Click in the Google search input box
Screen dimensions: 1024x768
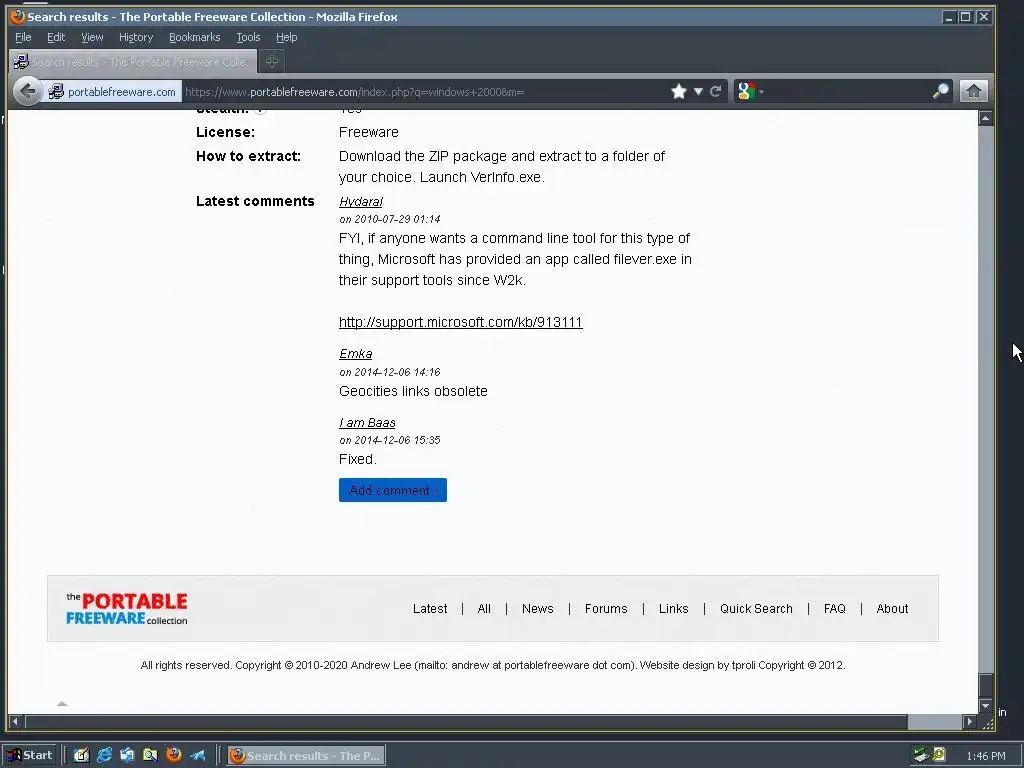pos(846,91)
